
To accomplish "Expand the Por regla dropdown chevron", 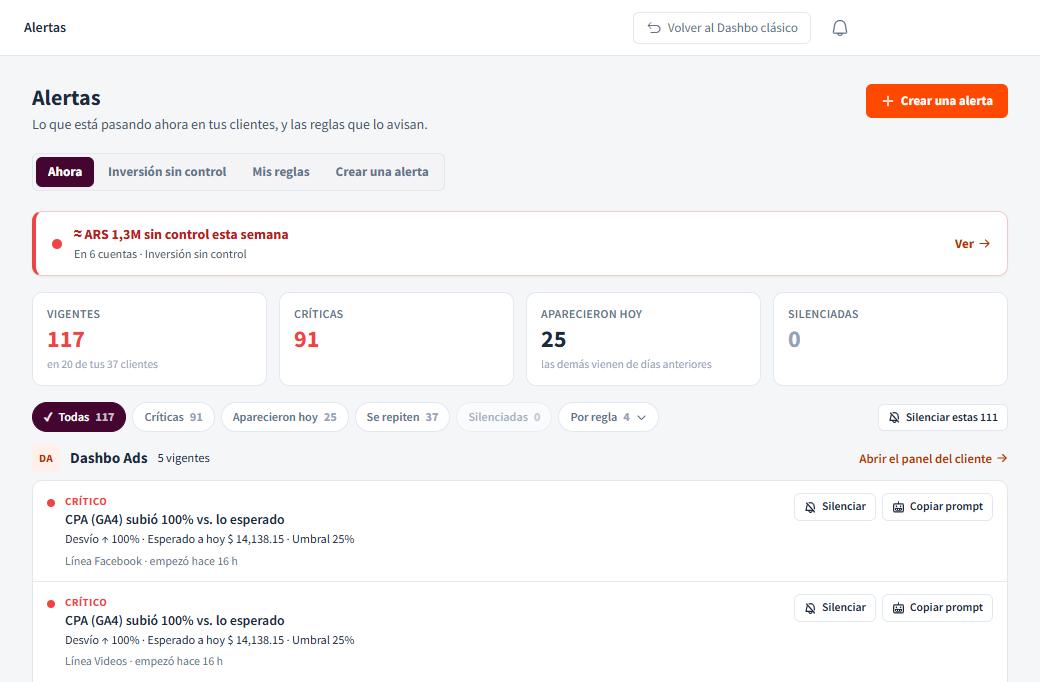I will pyautogui.click(x=641, y=417).
